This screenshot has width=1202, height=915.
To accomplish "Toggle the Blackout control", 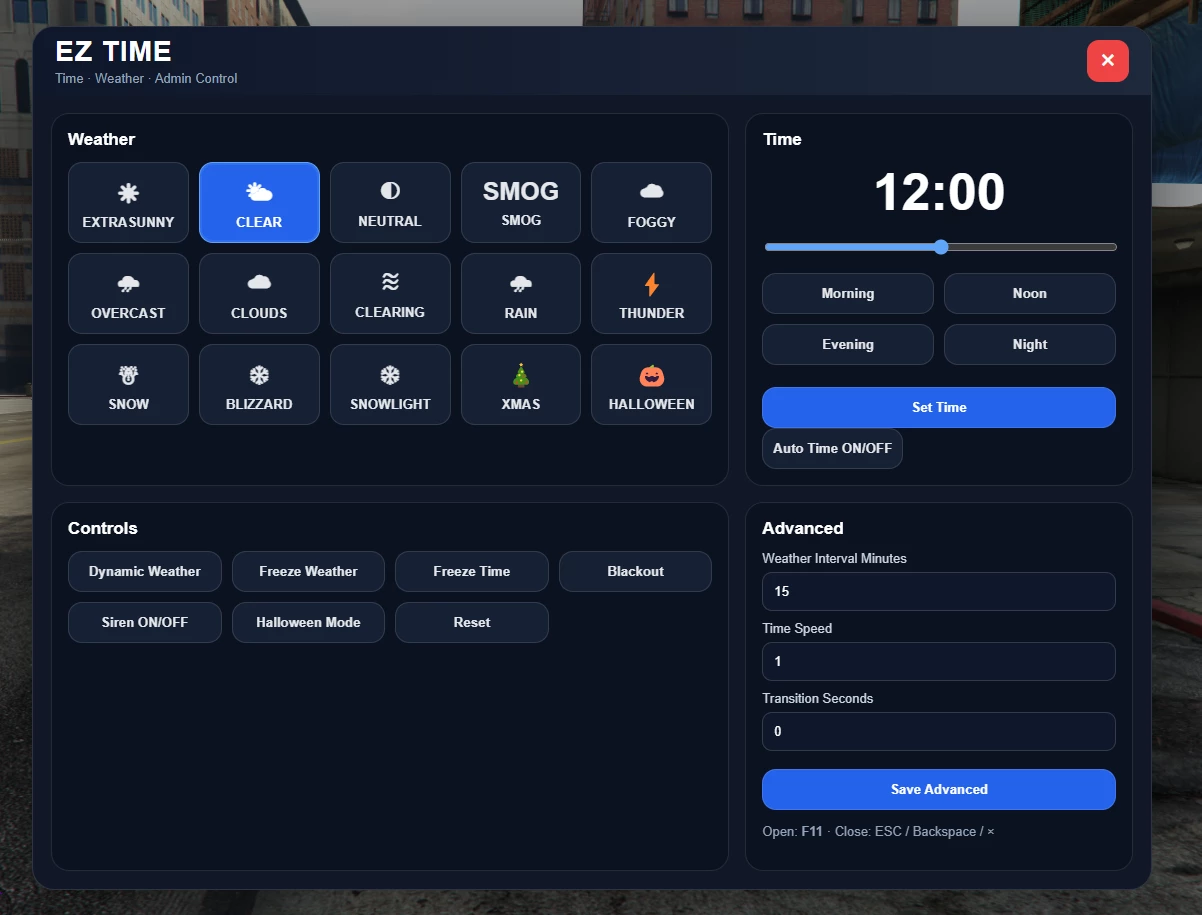I will pos(635,571).
